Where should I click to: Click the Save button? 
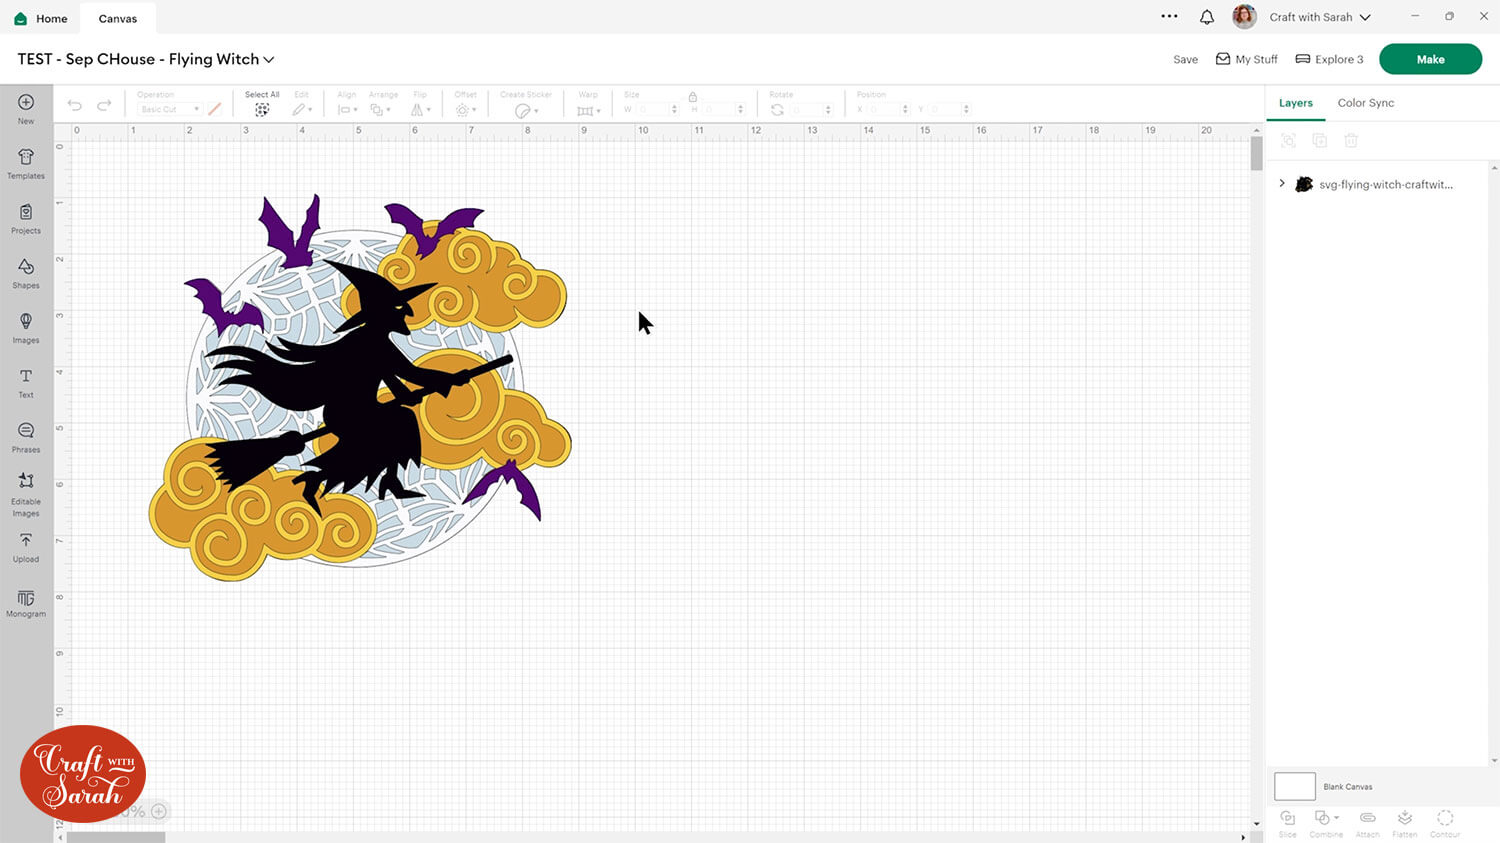coord(1185,59)
